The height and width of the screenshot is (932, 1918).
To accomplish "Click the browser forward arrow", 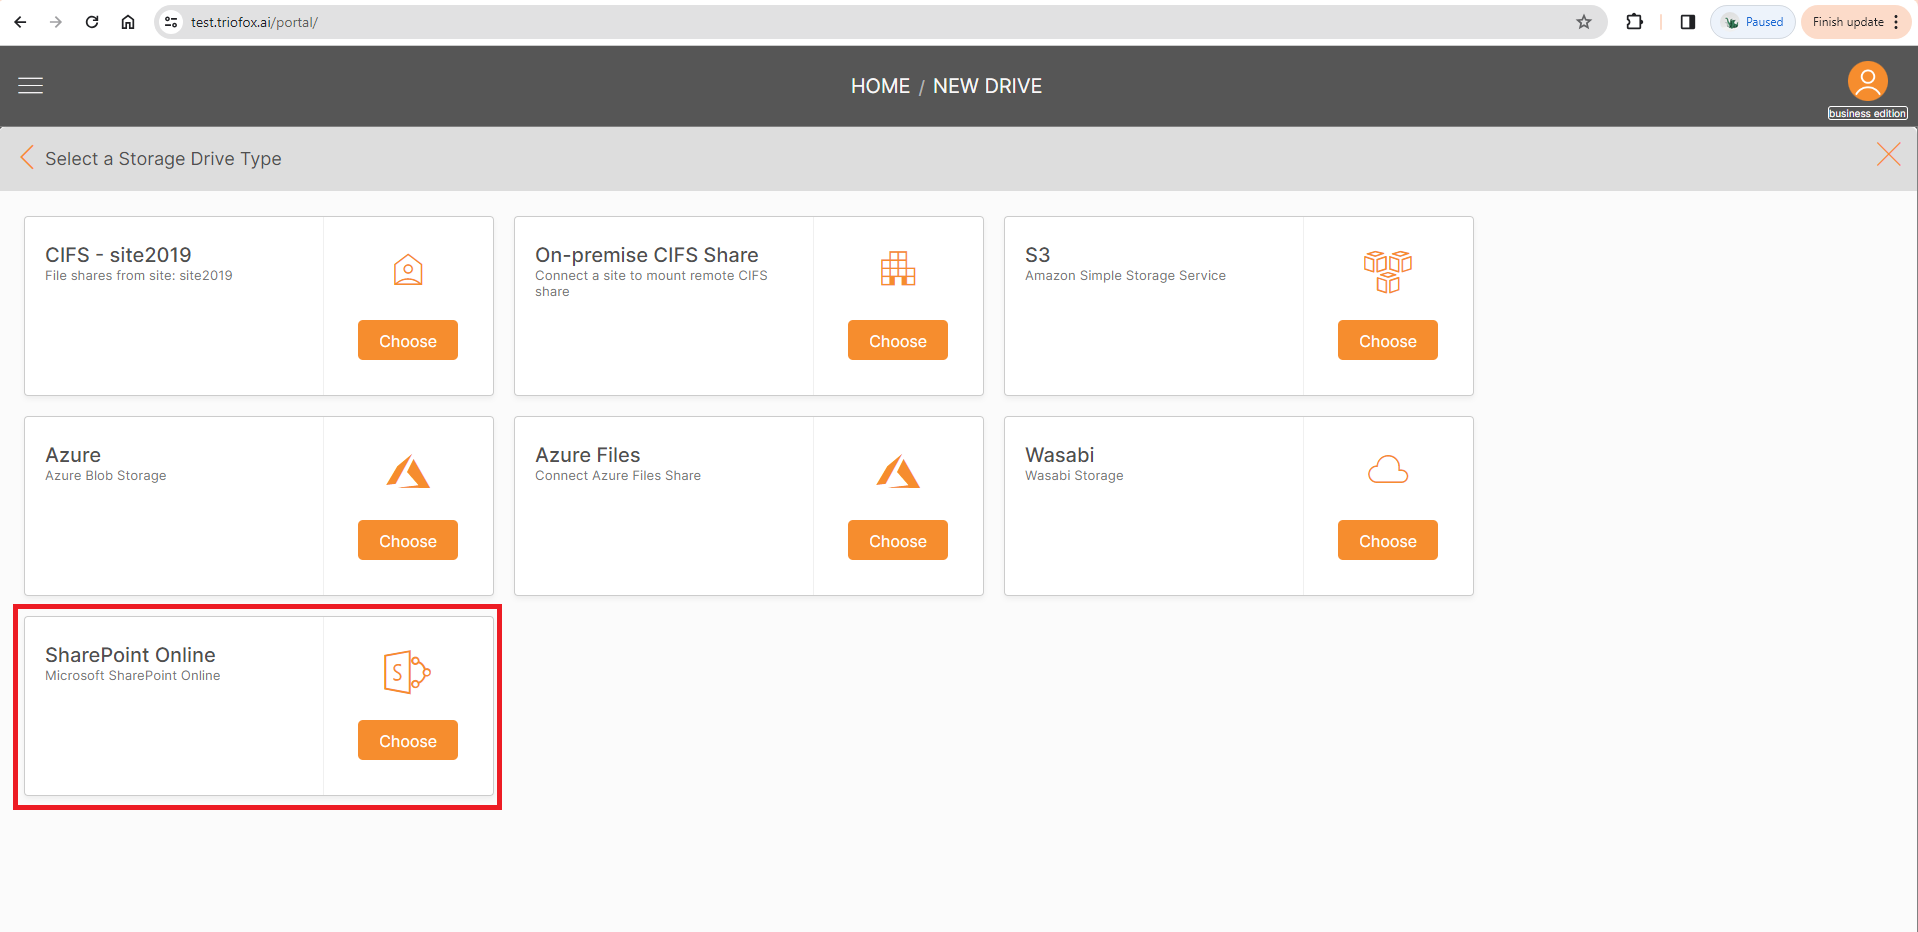I will pyautogui.click(x=56, y=22).
